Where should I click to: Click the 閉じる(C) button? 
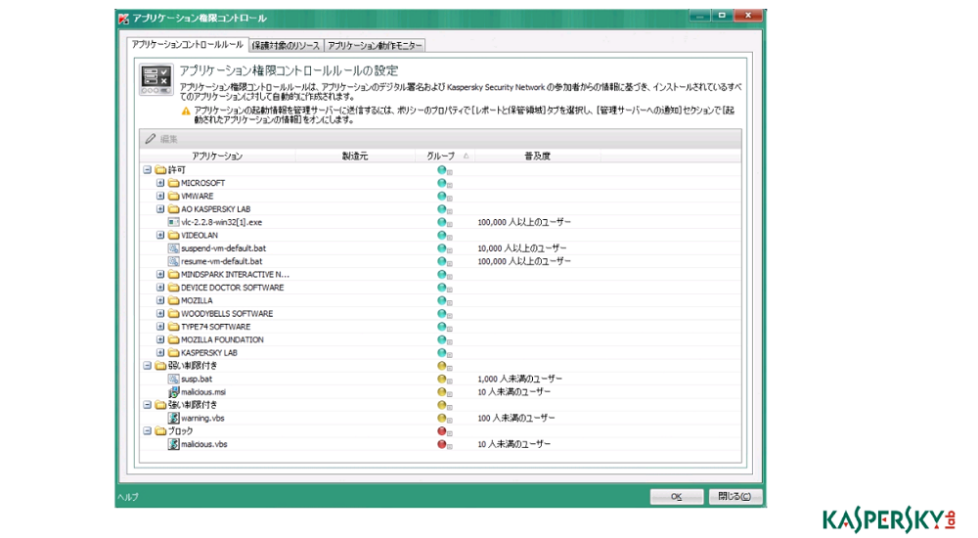tap(735, 497)
